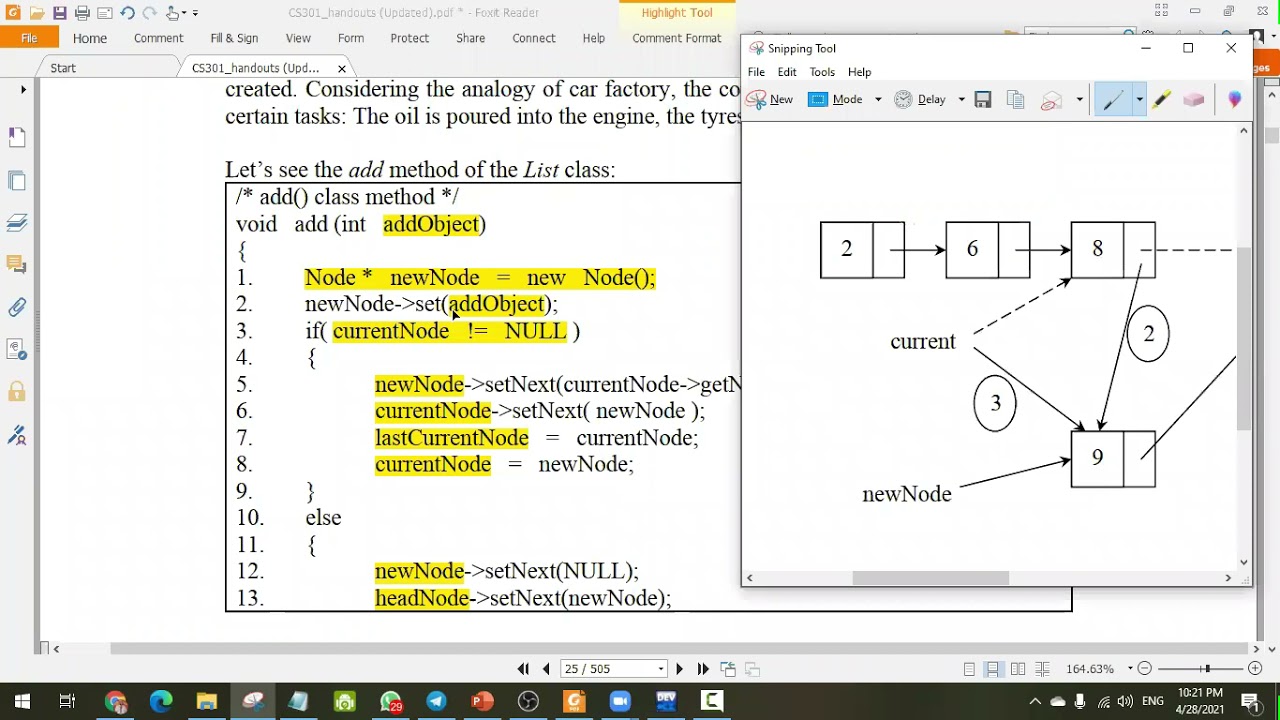Select the Eraser tool in Snipping Tool
Image resolution: width=1280 pixels, height=720 pixels.
[1193, 99]
